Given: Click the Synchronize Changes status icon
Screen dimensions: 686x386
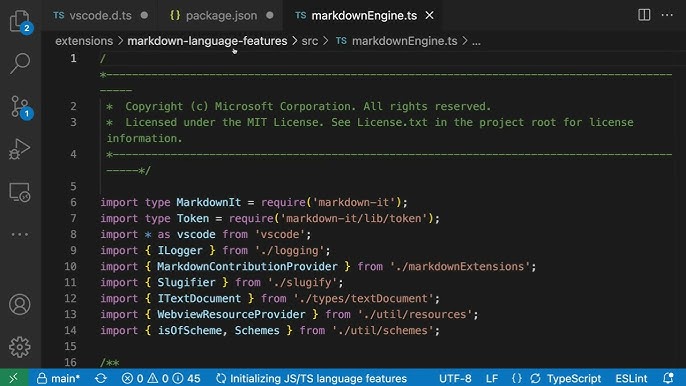Looking at the screenshot, I should pyautogui.click(x=101, y=378).
